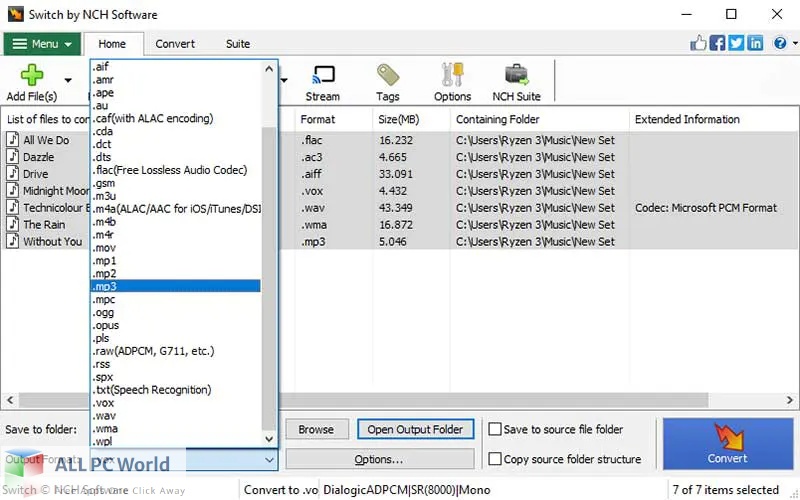Enable Save to source file folder
This screenshot has width=800, height=500.
coord(495,429)
